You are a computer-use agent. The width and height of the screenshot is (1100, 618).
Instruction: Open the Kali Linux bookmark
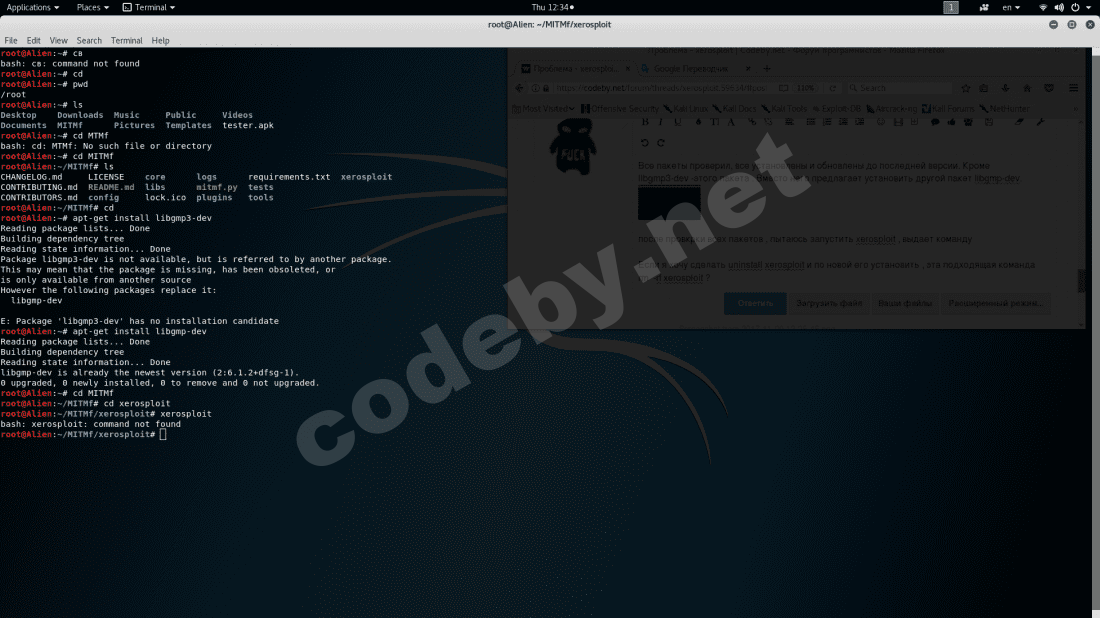coord(686,109)
